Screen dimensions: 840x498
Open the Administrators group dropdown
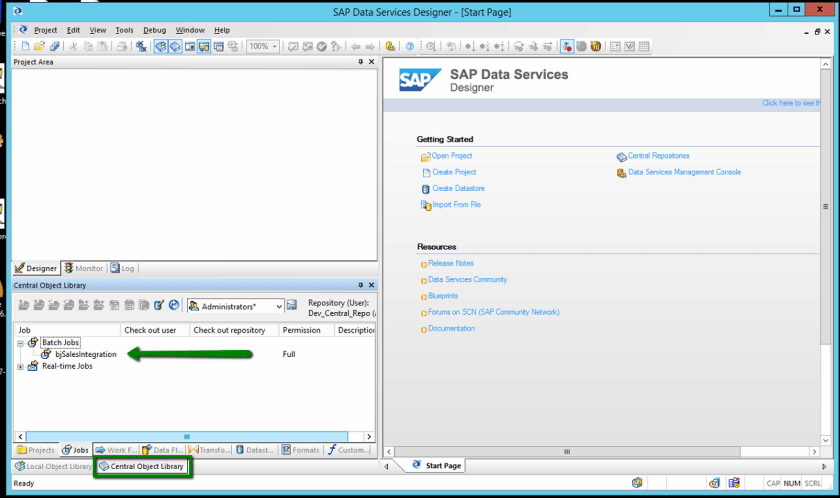pyautogui.click(x=277, y=307)
